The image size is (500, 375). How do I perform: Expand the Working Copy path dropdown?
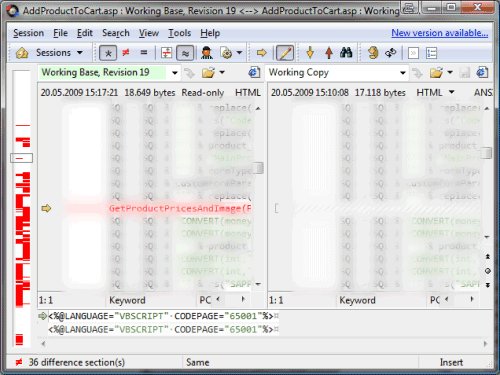click(x=403, y=73)
